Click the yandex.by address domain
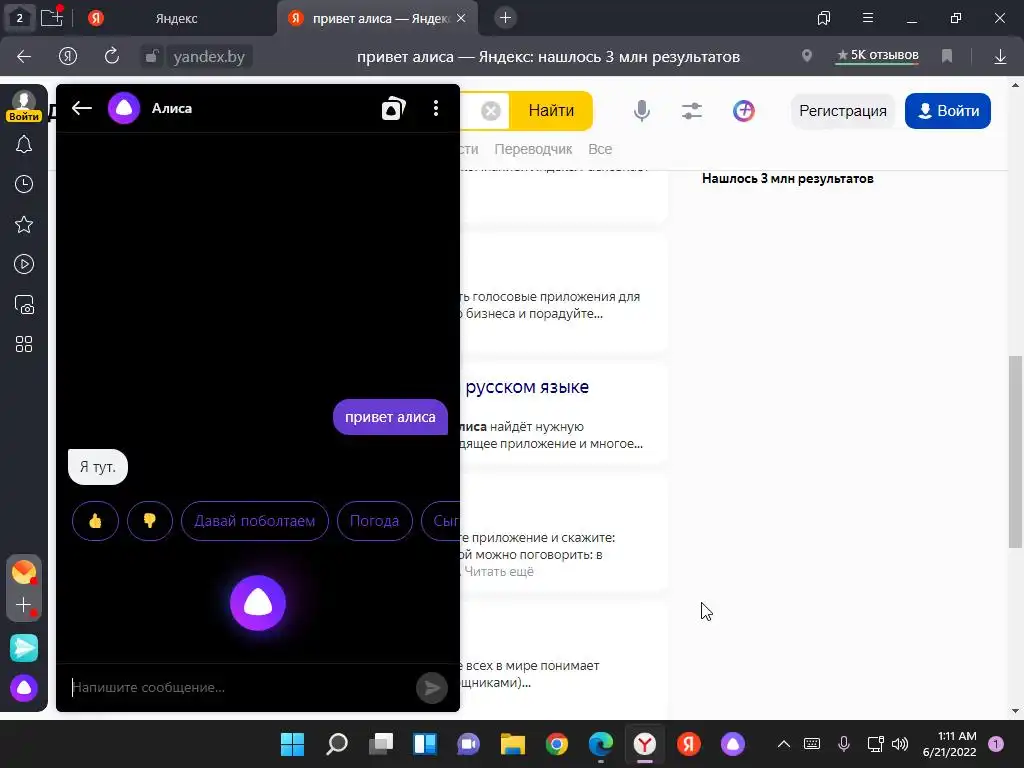 [x=209, y=57]
